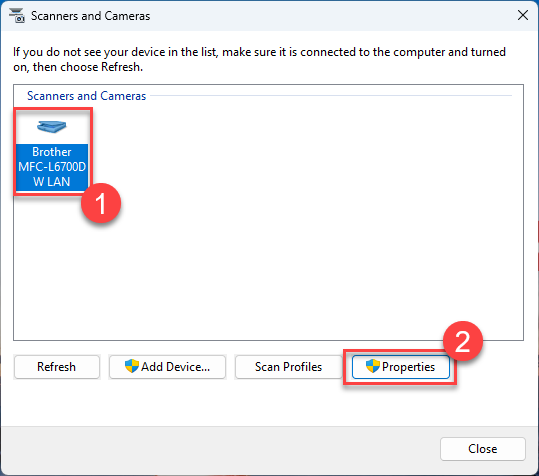
Task: Click the gray footer strip of the dialog
Action: click(220, 450)
